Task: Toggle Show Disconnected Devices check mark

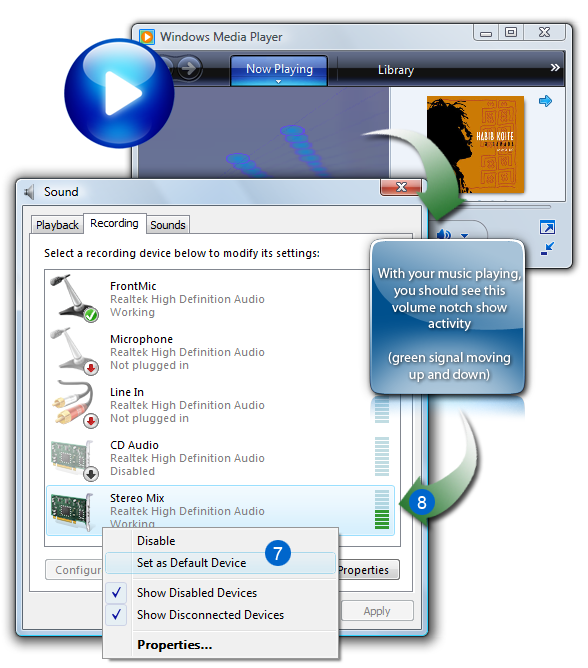Action: tap(116, 614)
